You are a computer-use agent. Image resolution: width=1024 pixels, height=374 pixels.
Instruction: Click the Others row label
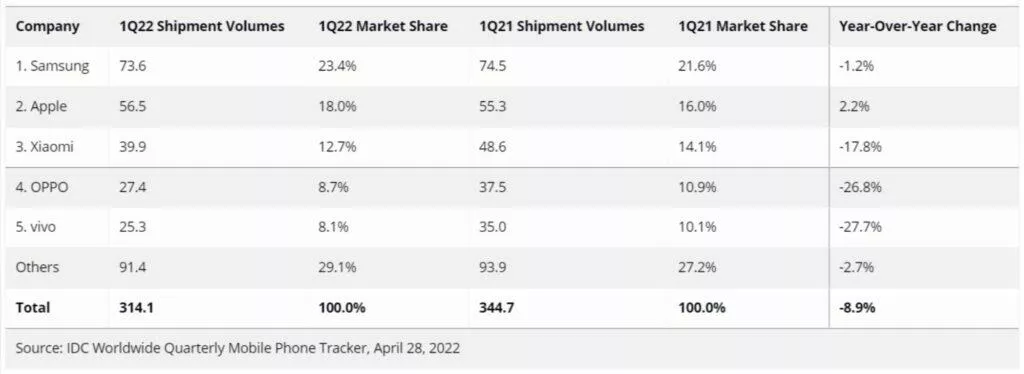[x=37, y=267]
